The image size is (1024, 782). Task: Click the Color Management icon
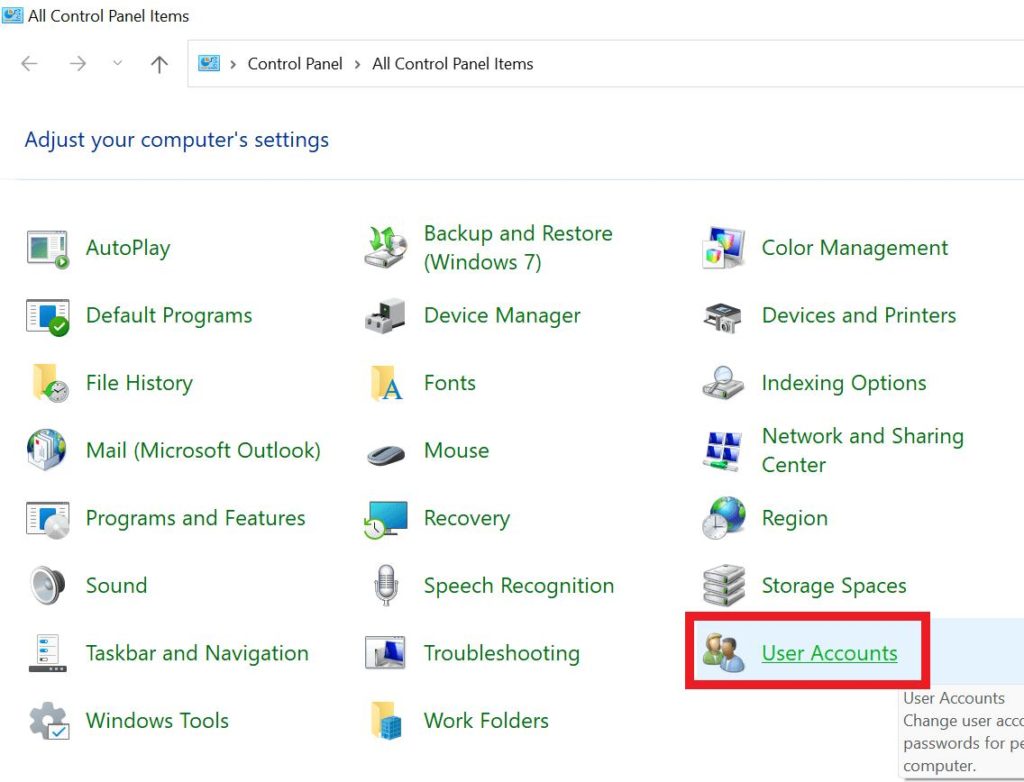coord(723,248)
